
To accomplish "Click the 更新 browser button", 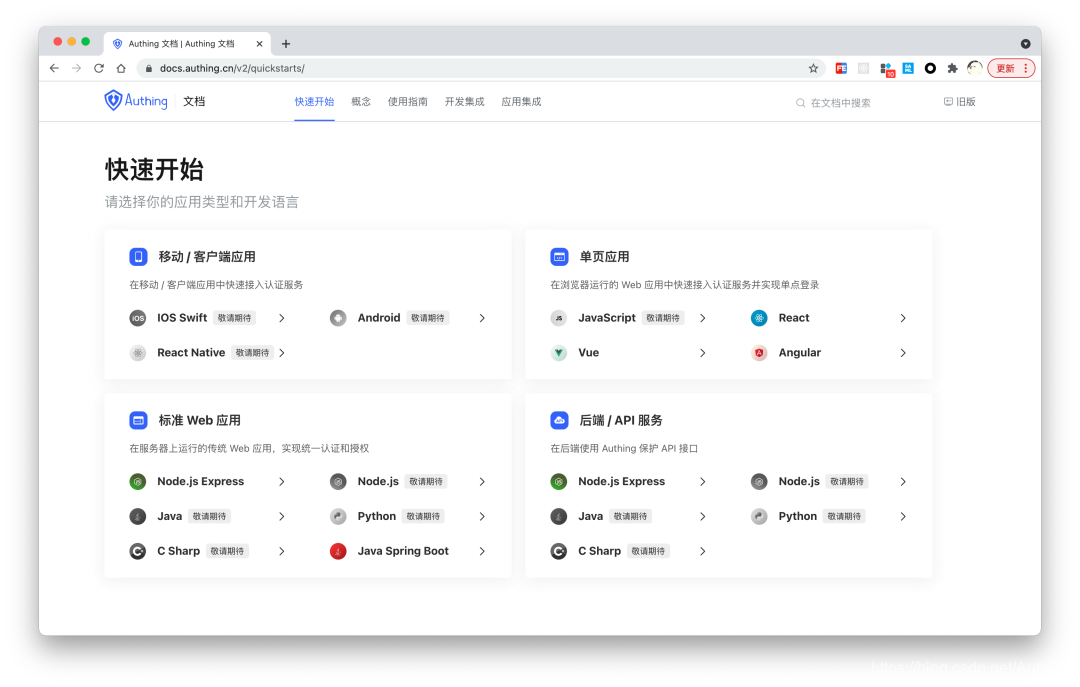I will [1006, 67].
